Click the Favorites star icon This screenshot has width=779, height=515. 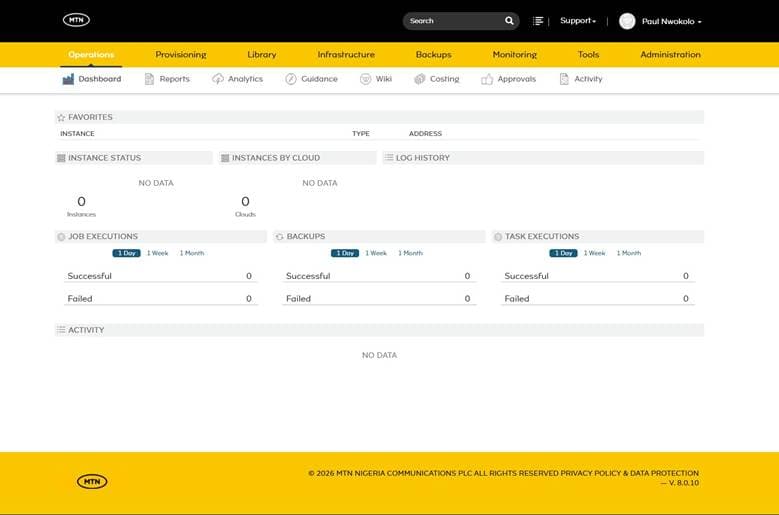pyautogui.click(x=61, y=118)
